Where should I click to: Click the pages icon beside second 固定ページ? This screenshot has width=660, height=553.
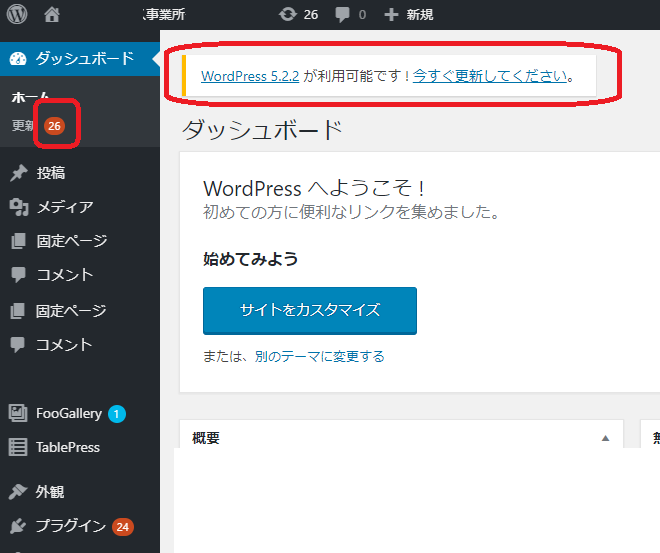pos(17,311)
